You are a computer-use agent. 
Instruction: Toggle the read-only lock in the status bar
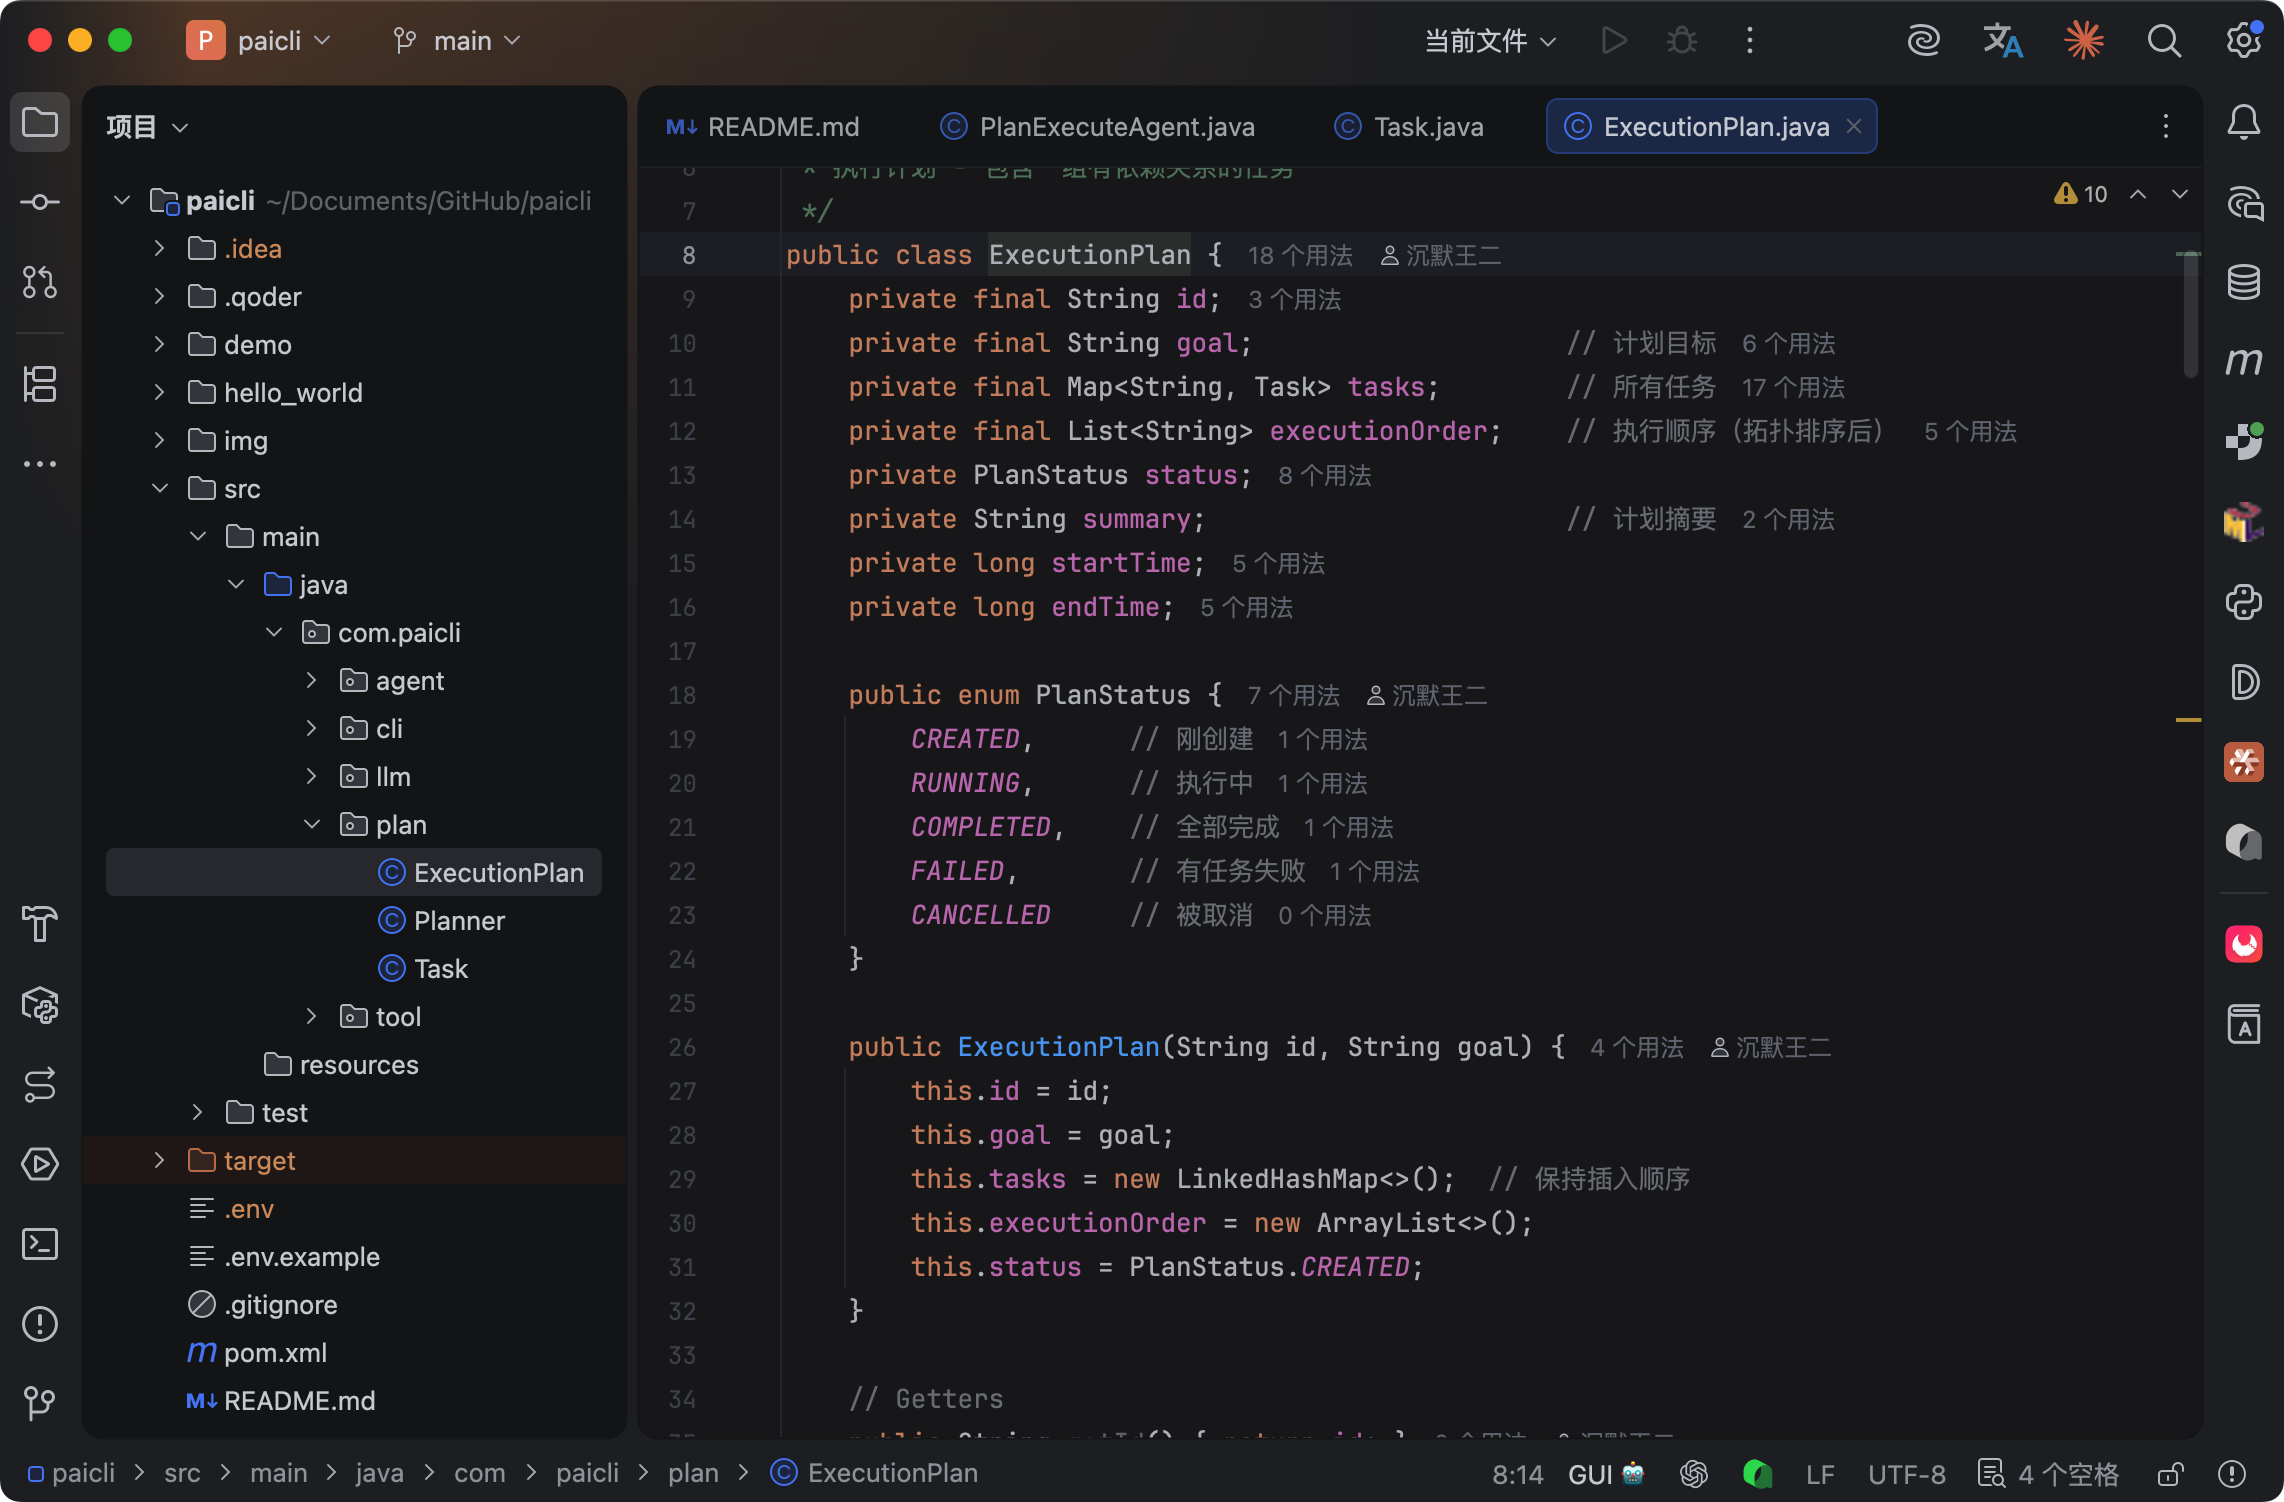[x=2170, y=1474]
